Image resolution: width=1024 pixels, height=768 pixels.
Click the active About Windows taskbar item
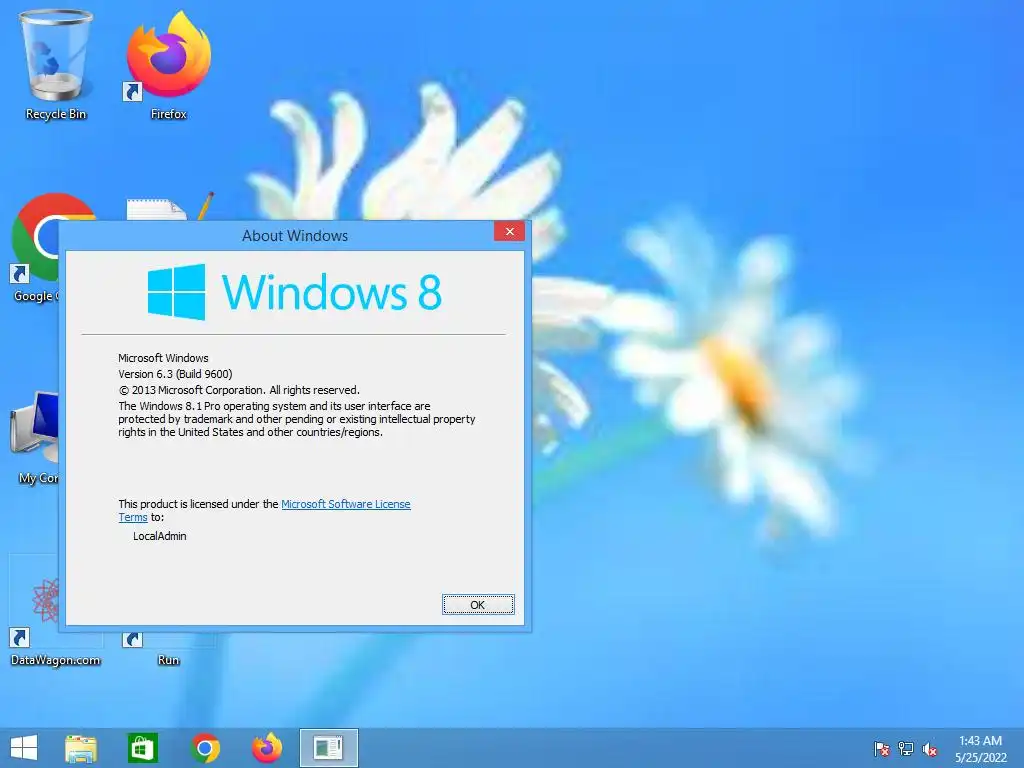(x=328, y=748)
